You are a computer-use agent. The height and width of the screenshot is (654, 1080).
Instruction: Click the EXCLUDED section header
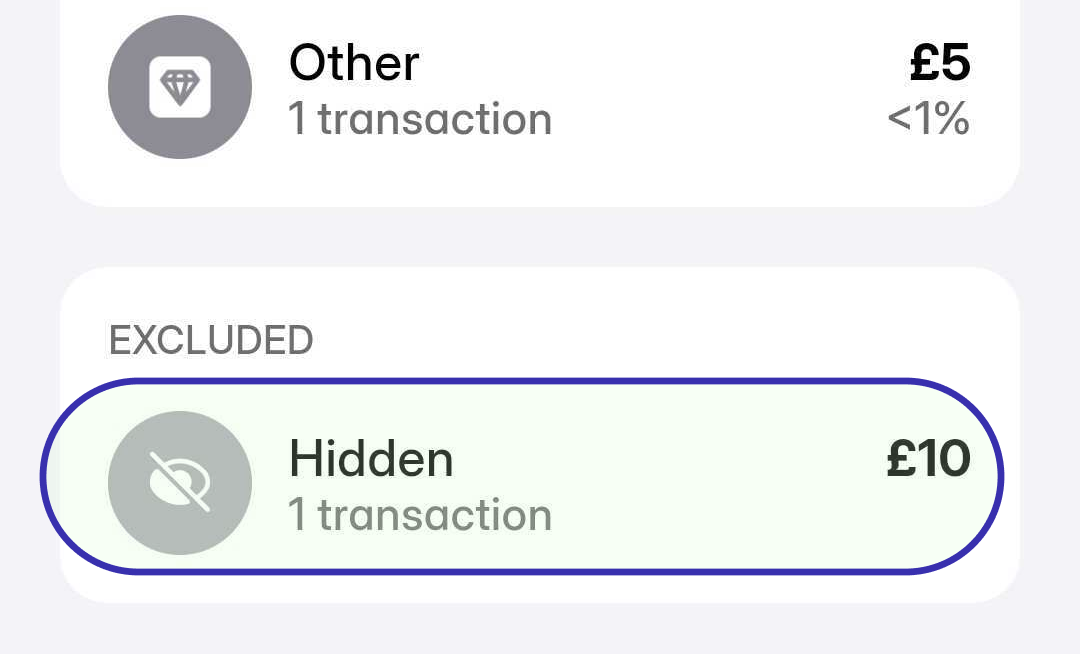(211, 340)
